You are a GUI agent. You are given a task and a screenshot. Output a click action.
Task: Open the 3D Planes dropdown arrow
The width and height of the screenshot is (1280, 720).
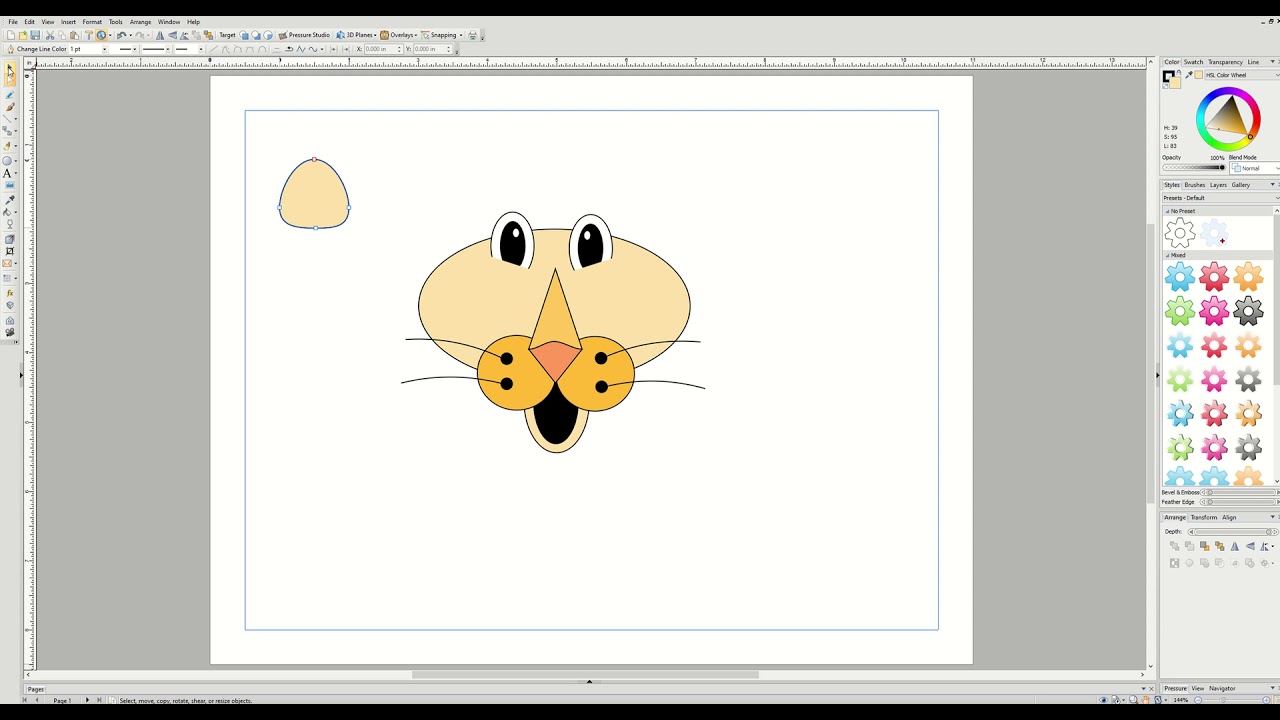tap(375, 35)
